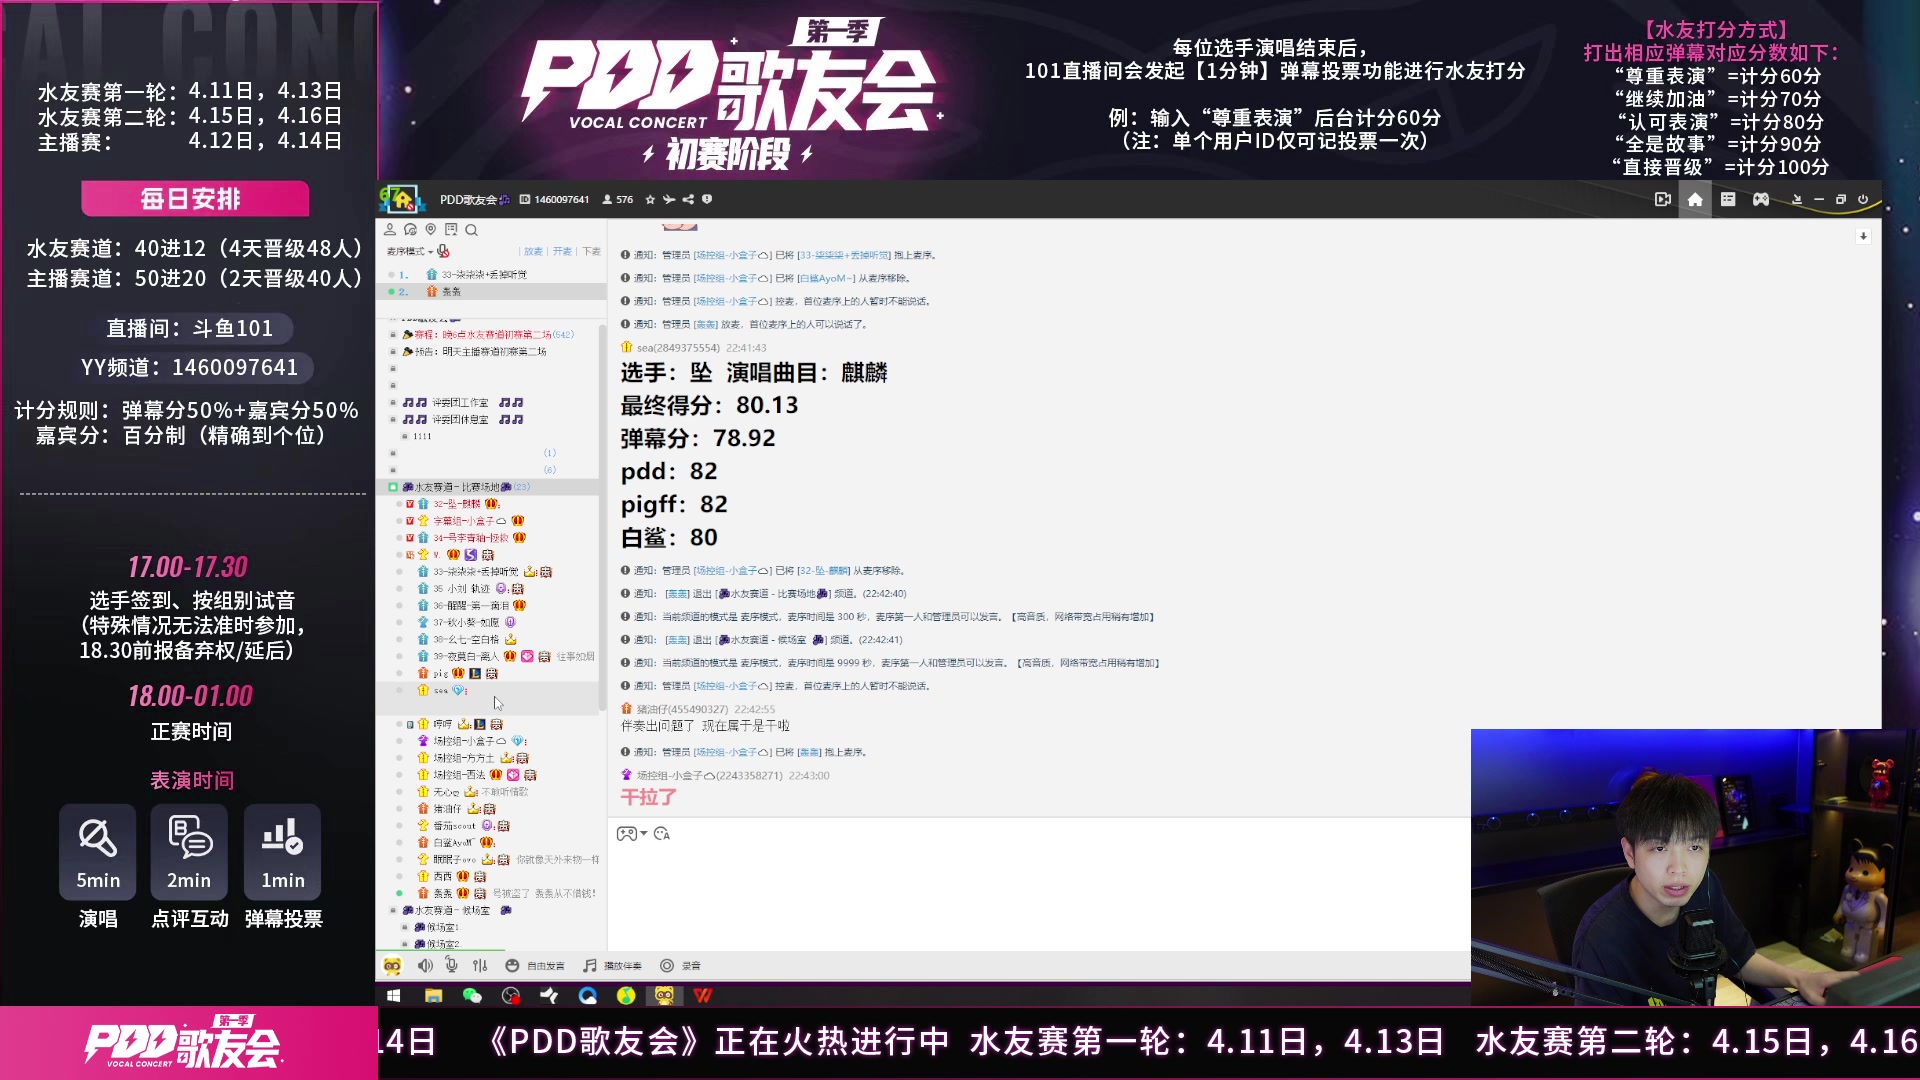Click the emoji font icon above input
This screenshot has width=1920, height=1080.
tap(662, 834)
